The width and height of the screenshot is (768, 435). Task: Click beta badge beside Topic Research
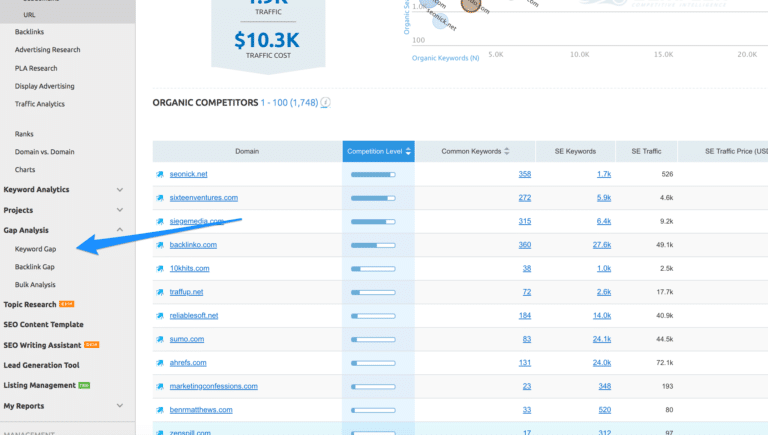(x=67, y=304)
